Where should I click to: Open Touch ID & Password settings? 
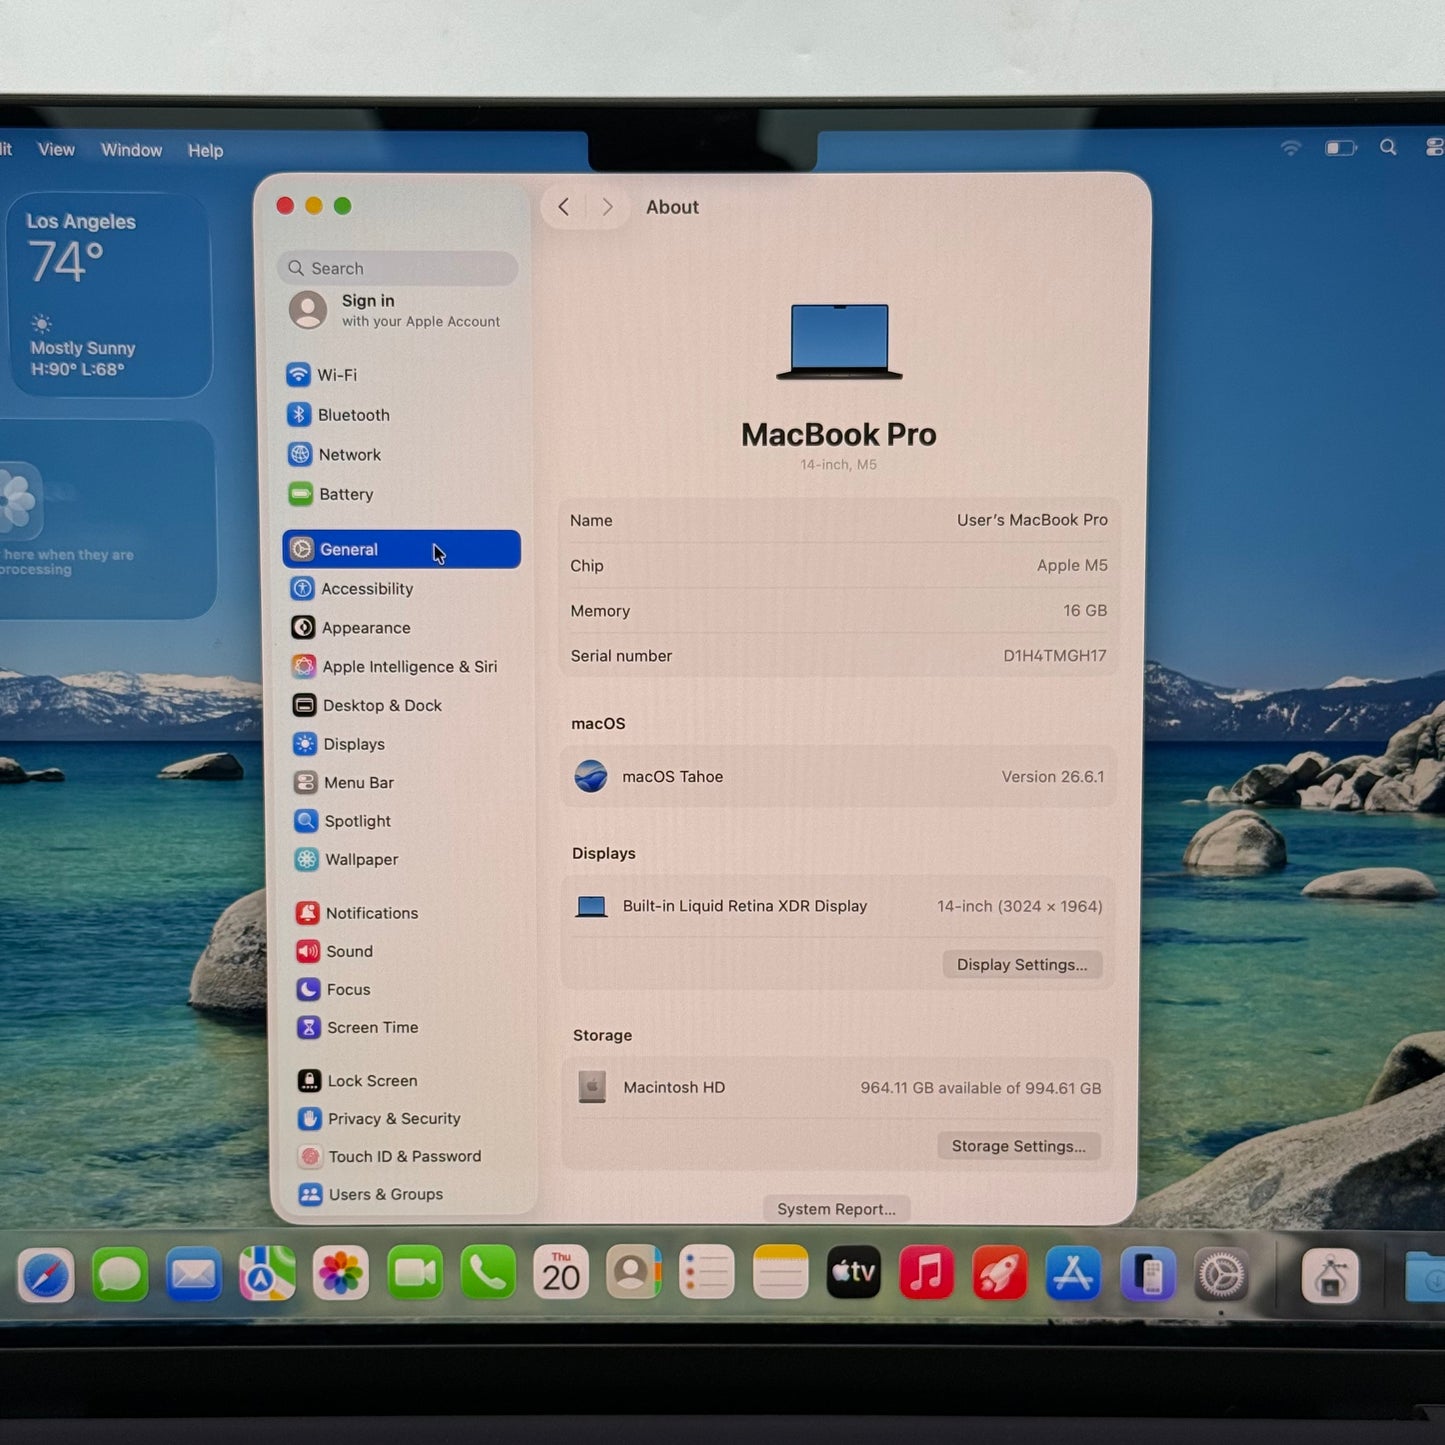coord(409,1156)
